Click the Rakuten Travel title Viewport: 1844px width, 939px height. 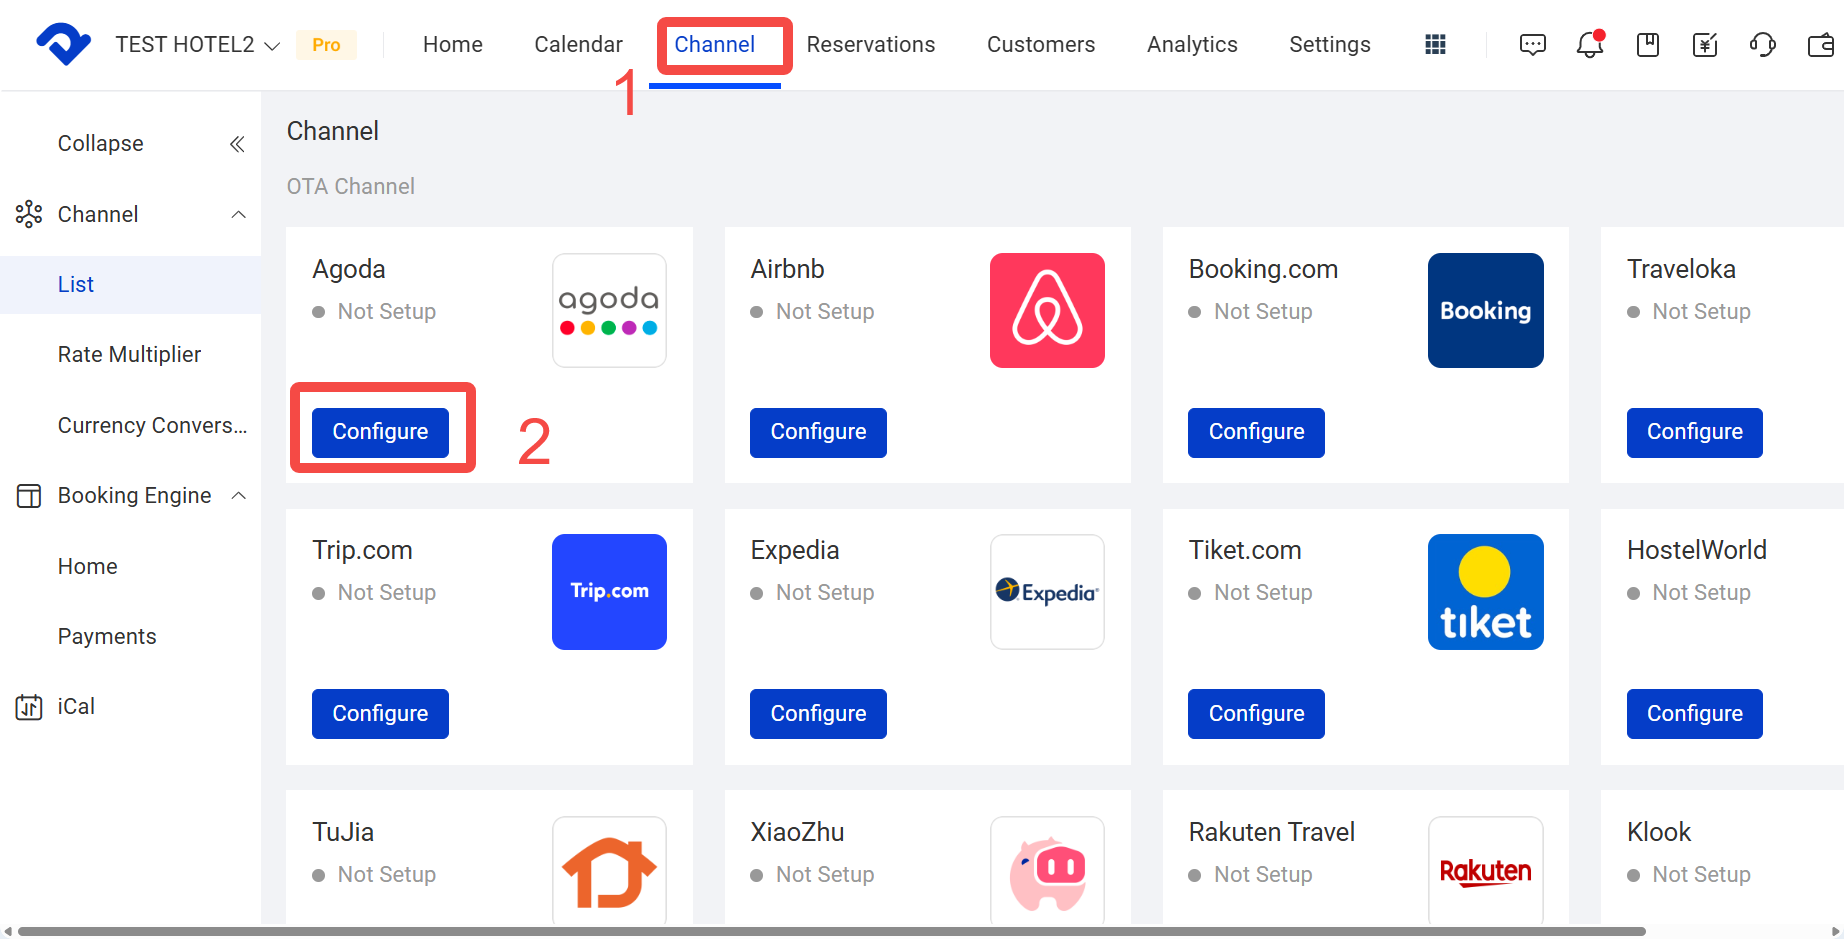pos(1271,832)
